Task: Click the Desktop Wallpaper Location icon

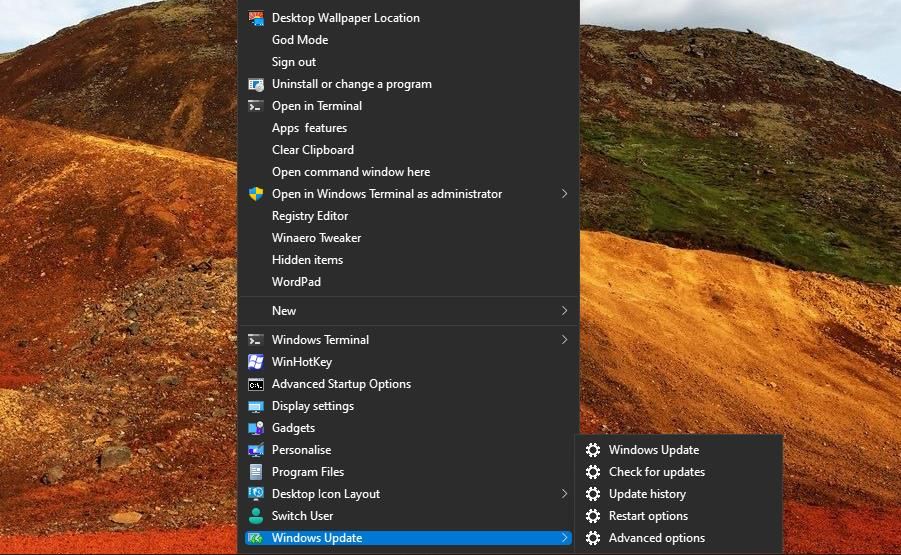Action: (256, 18)
